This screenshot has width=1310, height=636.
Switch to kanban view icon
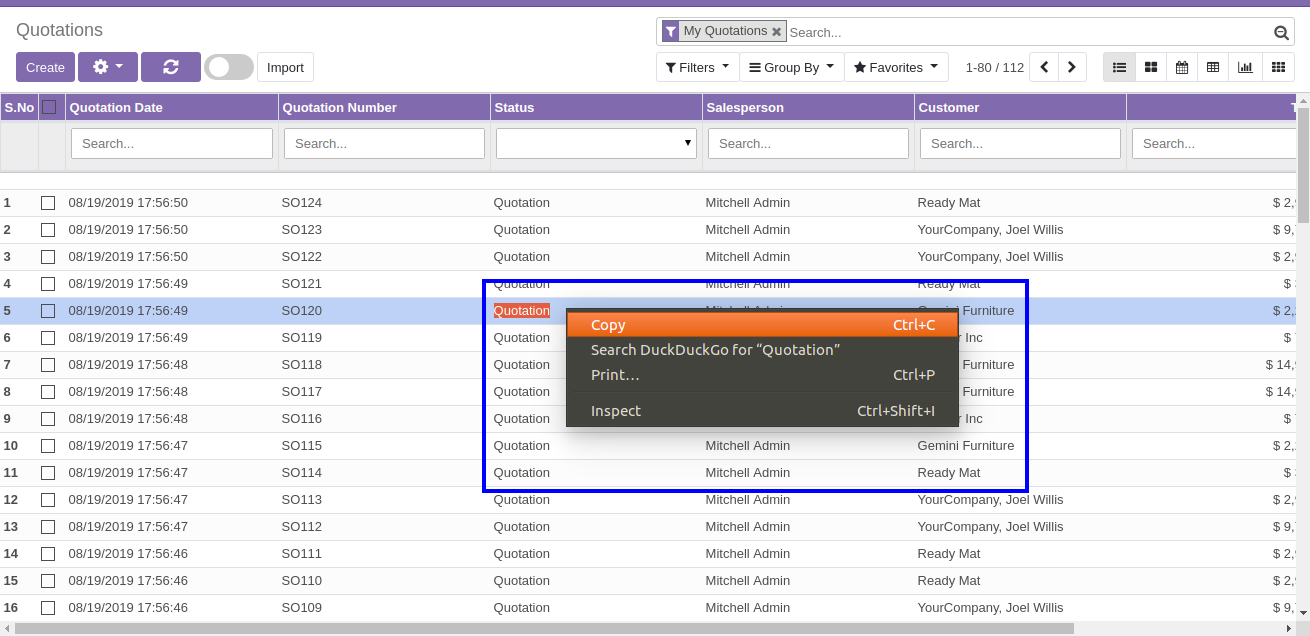pyautogui.click(x=1151, y=67)
